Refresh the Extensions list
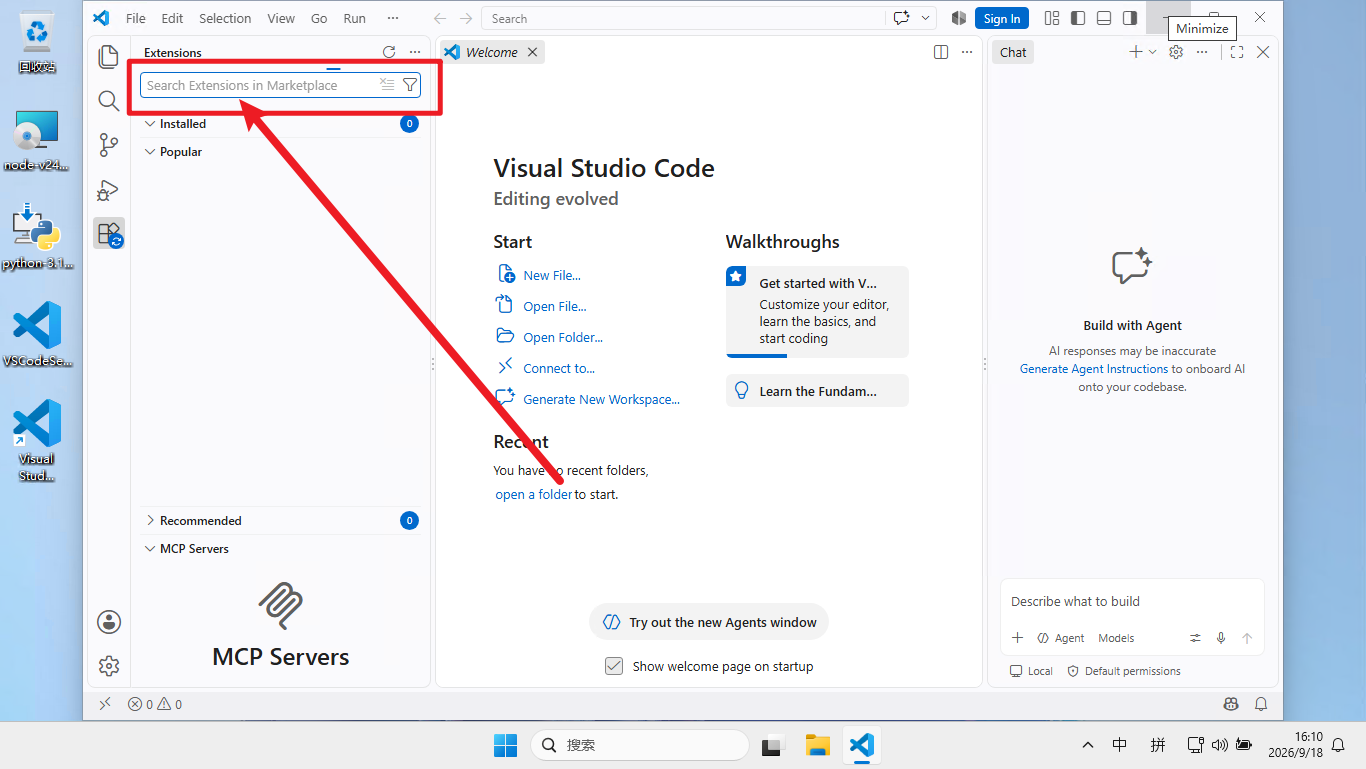Viewport: 1366px width, 769px height. point(389,52)
